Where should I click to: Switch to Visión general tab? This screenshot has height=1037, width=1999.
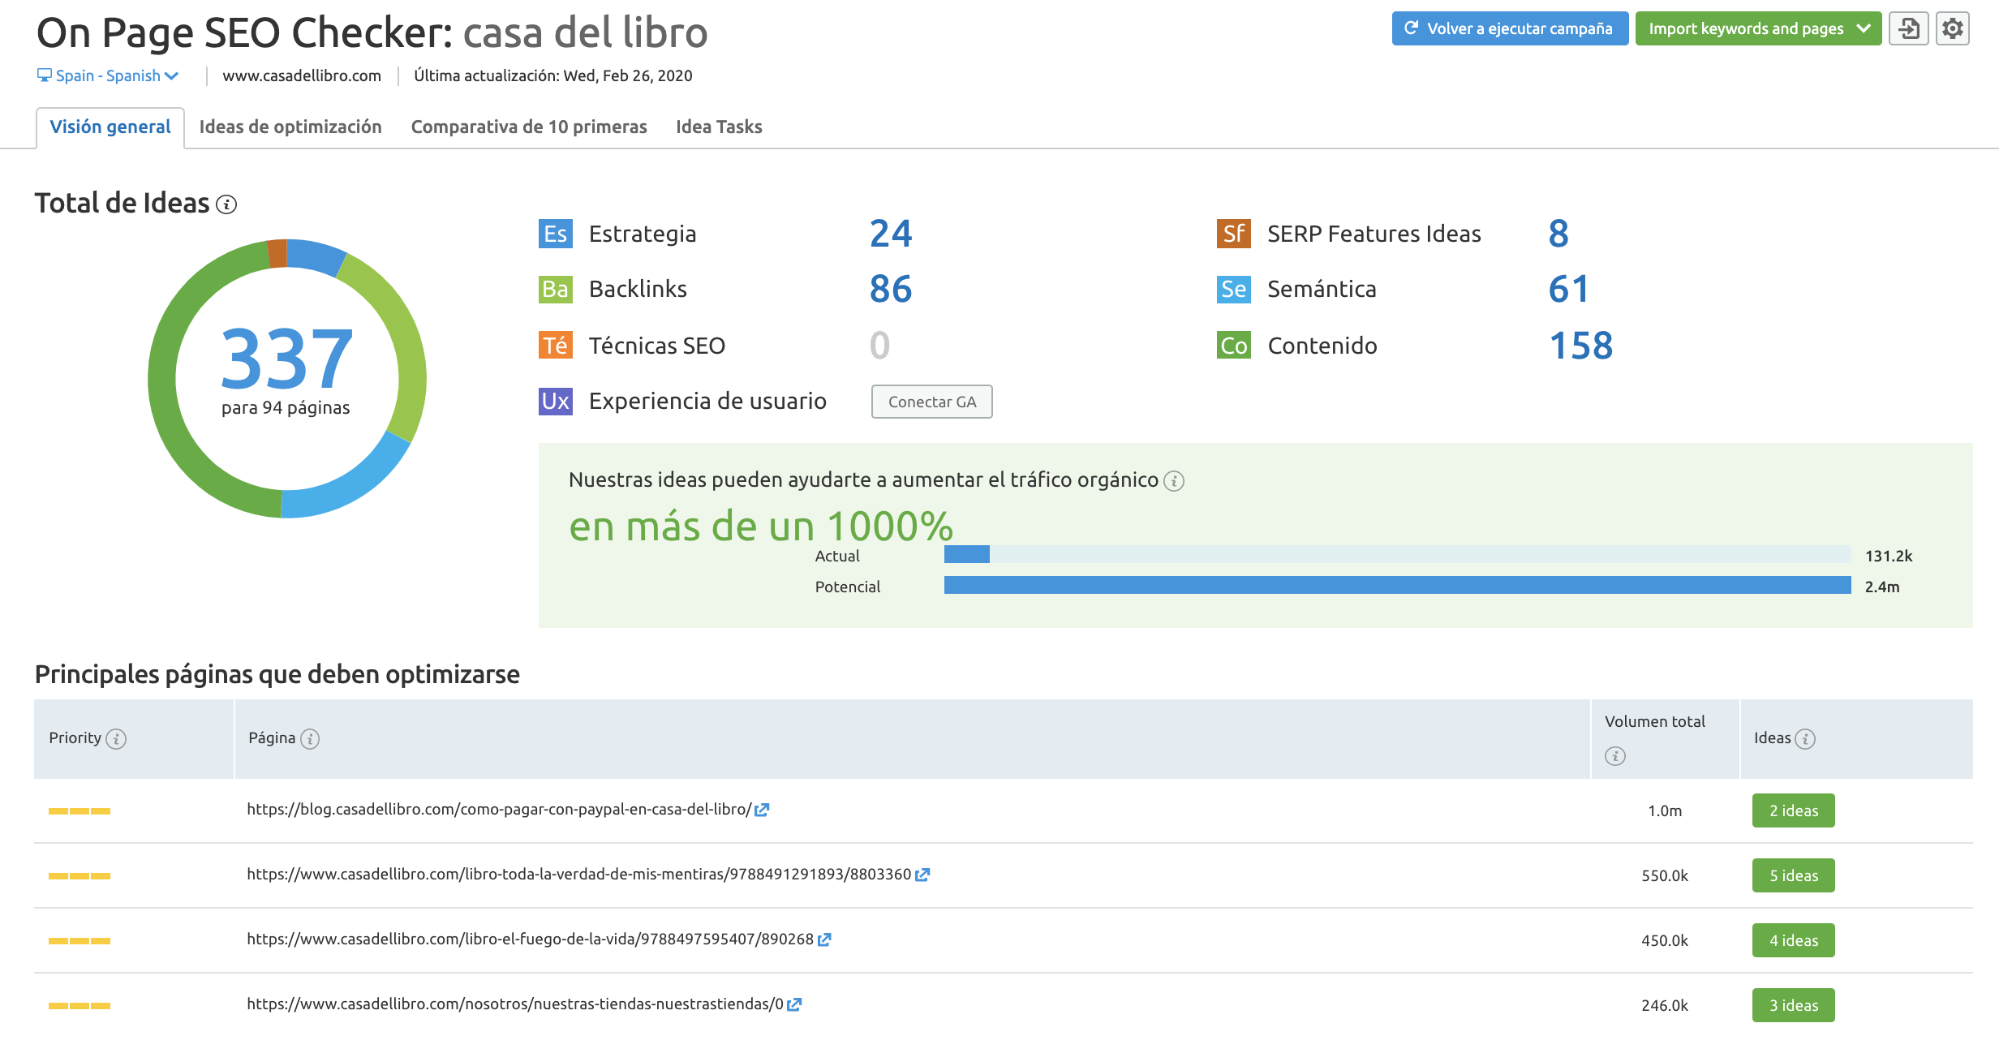[x=110, y=128]
